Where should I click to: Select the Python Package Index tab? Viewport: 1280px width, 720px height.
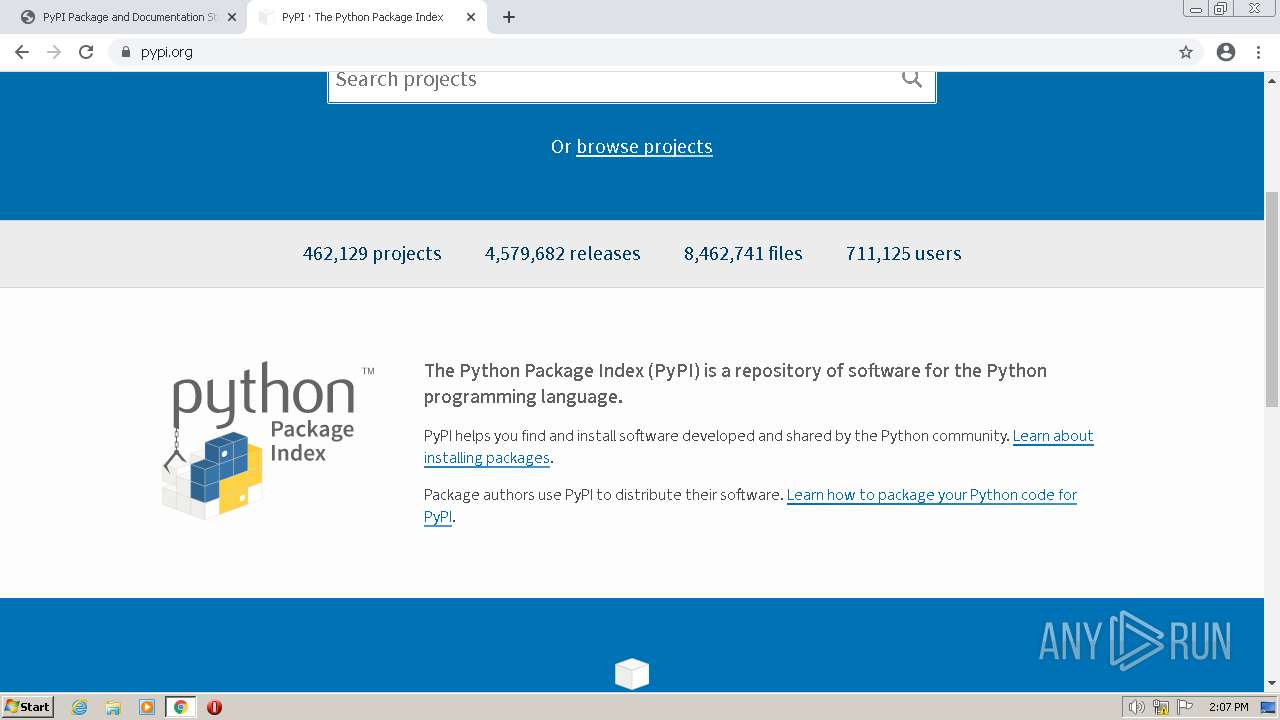point(362,17)
